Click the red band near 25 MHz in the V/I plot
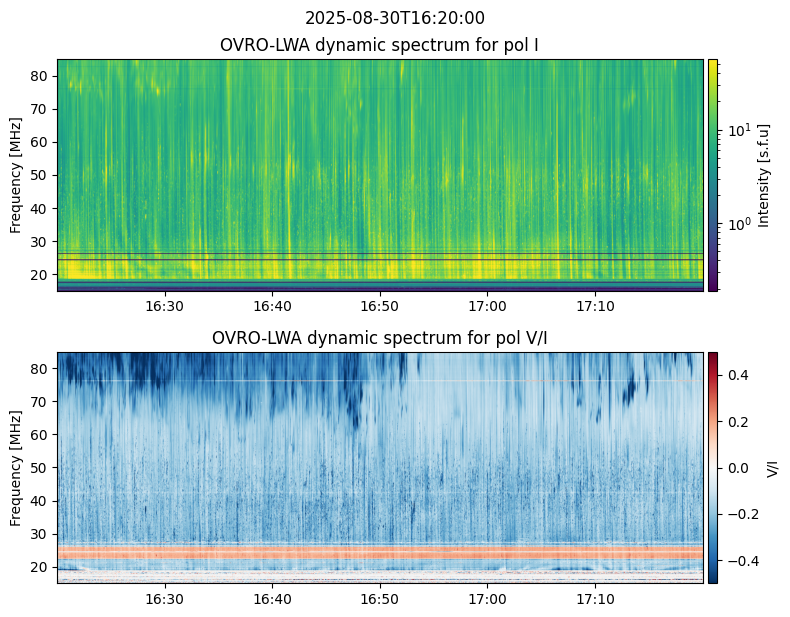This screenshot has width=790, height=617. 380,553
